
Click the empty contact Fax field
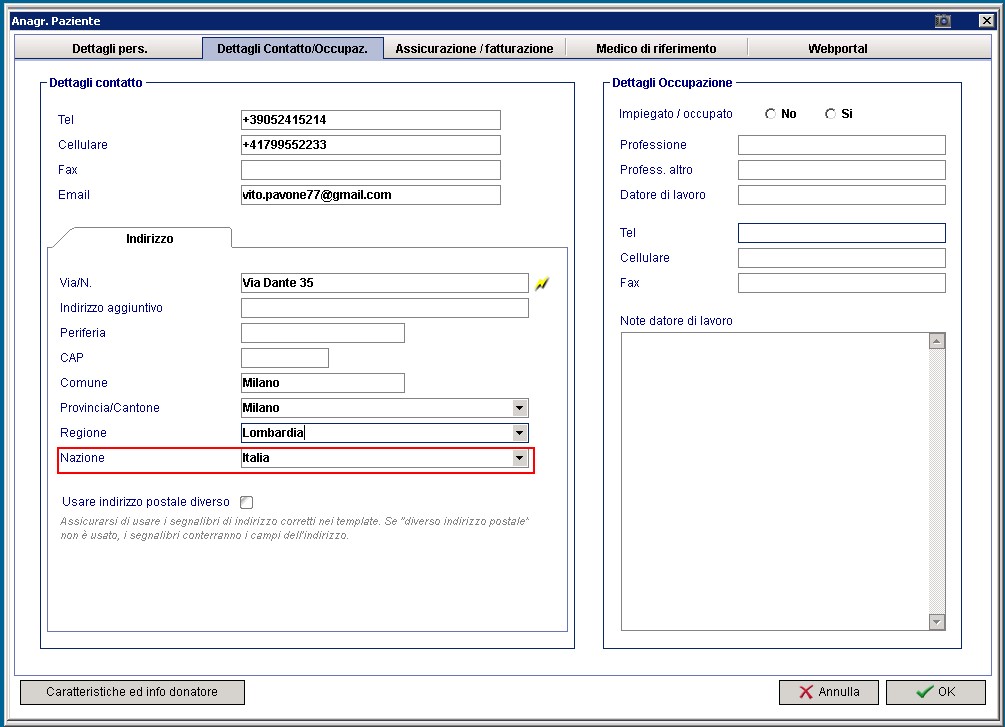(x=370, y=170)
